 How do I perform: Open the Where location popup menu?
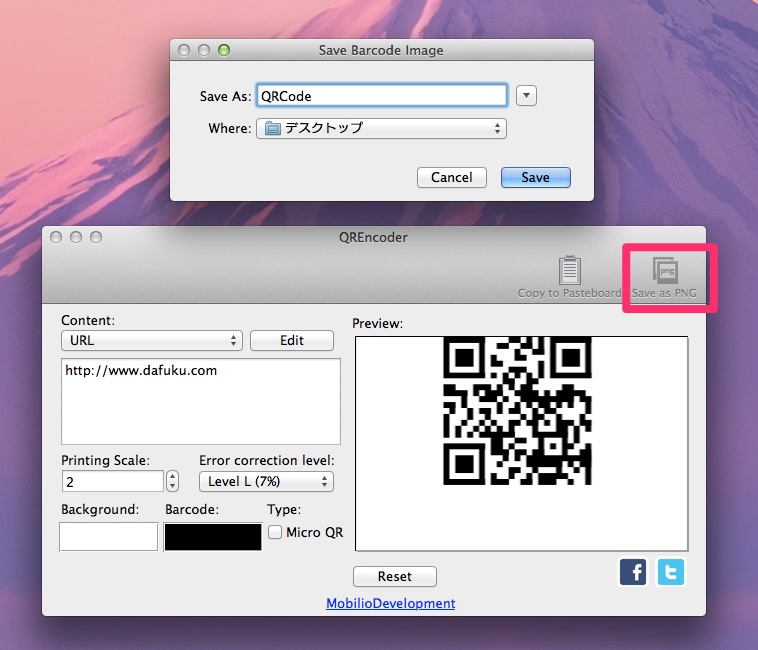(x=381, y=129)
